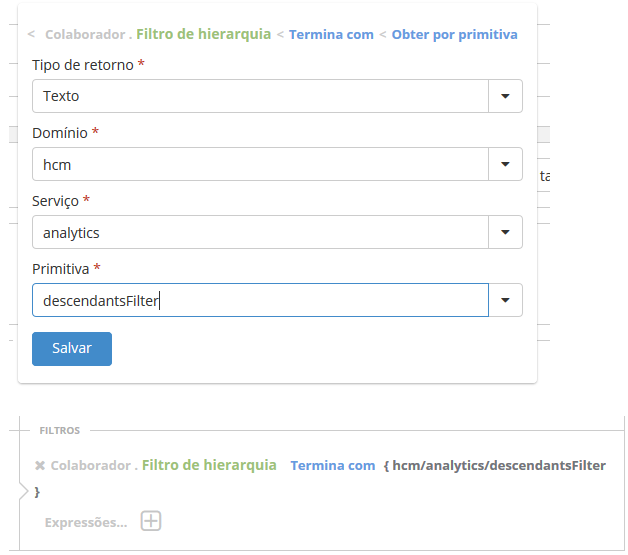Go to Termina com breadcrumb in popup header
The width and height of the screenshot is (628, 555).
[331, 34]
